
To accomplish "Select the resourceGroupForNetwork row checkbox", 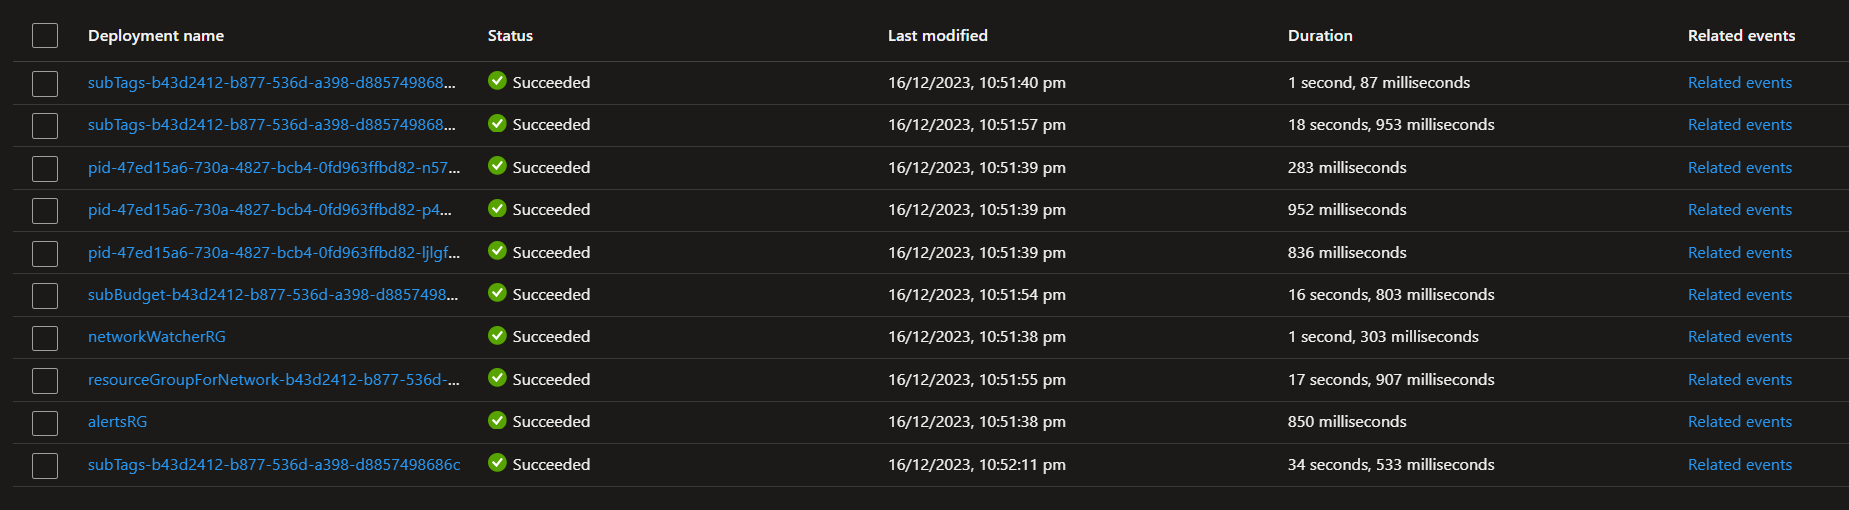I will (x=45, y=381).
